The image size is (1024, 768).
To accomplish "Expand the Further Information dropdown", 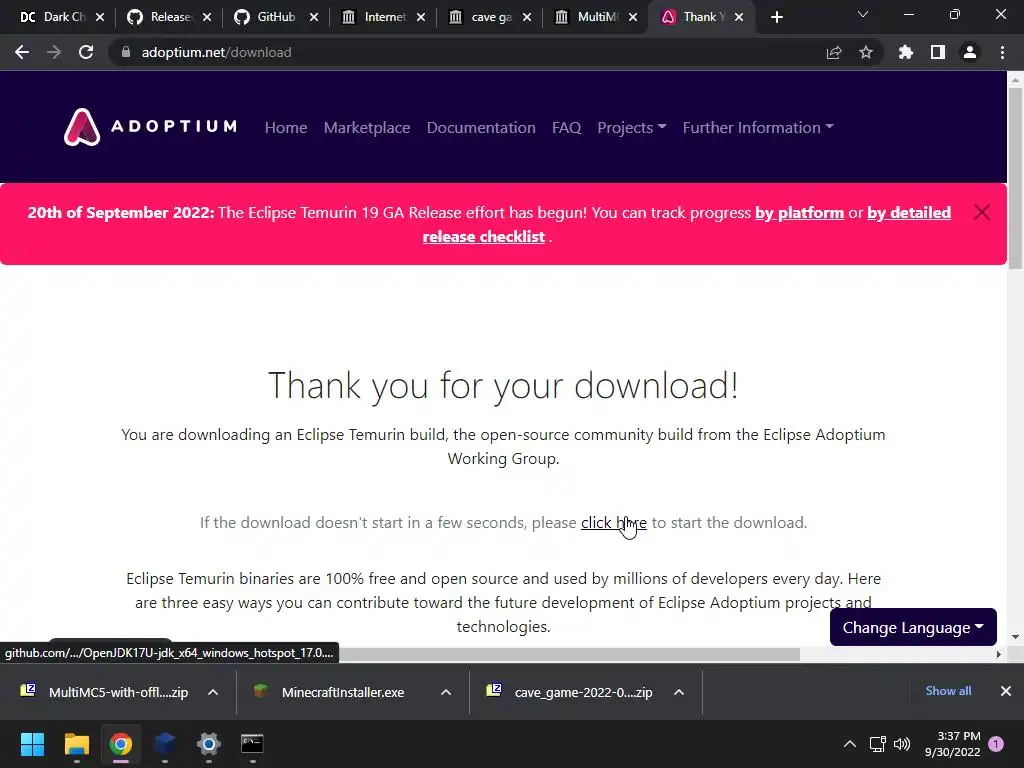I will pos(758,127).
